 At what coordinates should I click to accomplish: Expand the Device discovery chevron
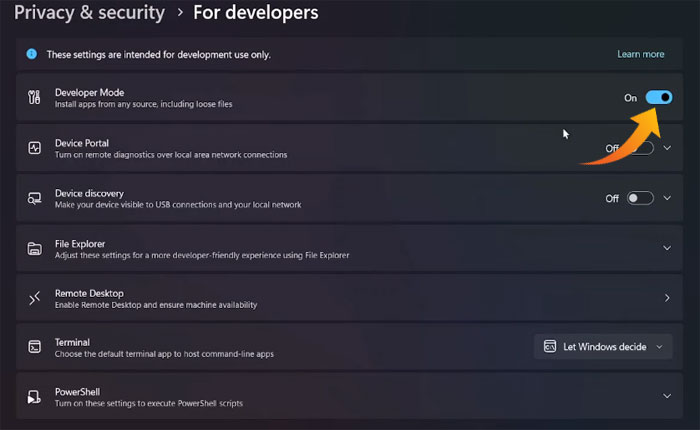coord(667,198)
